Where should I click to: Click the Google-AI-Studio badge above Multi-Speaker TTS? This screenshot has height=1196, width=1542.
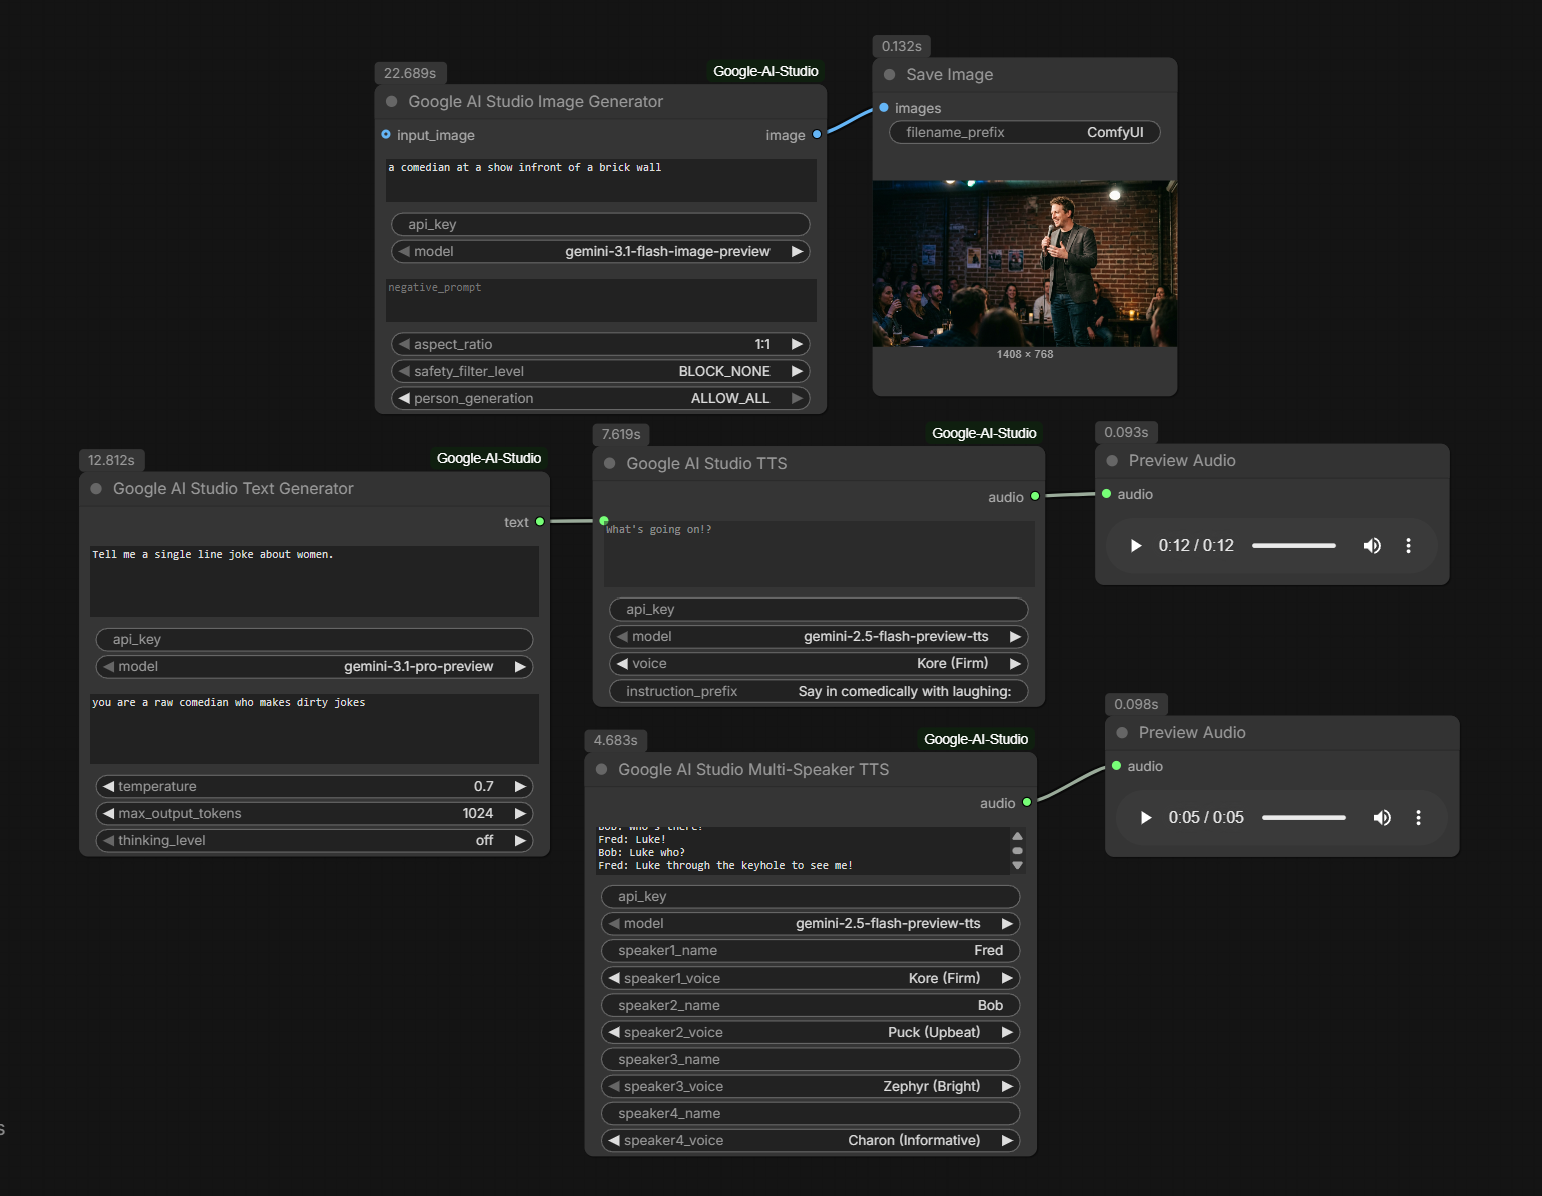point(976,739)
